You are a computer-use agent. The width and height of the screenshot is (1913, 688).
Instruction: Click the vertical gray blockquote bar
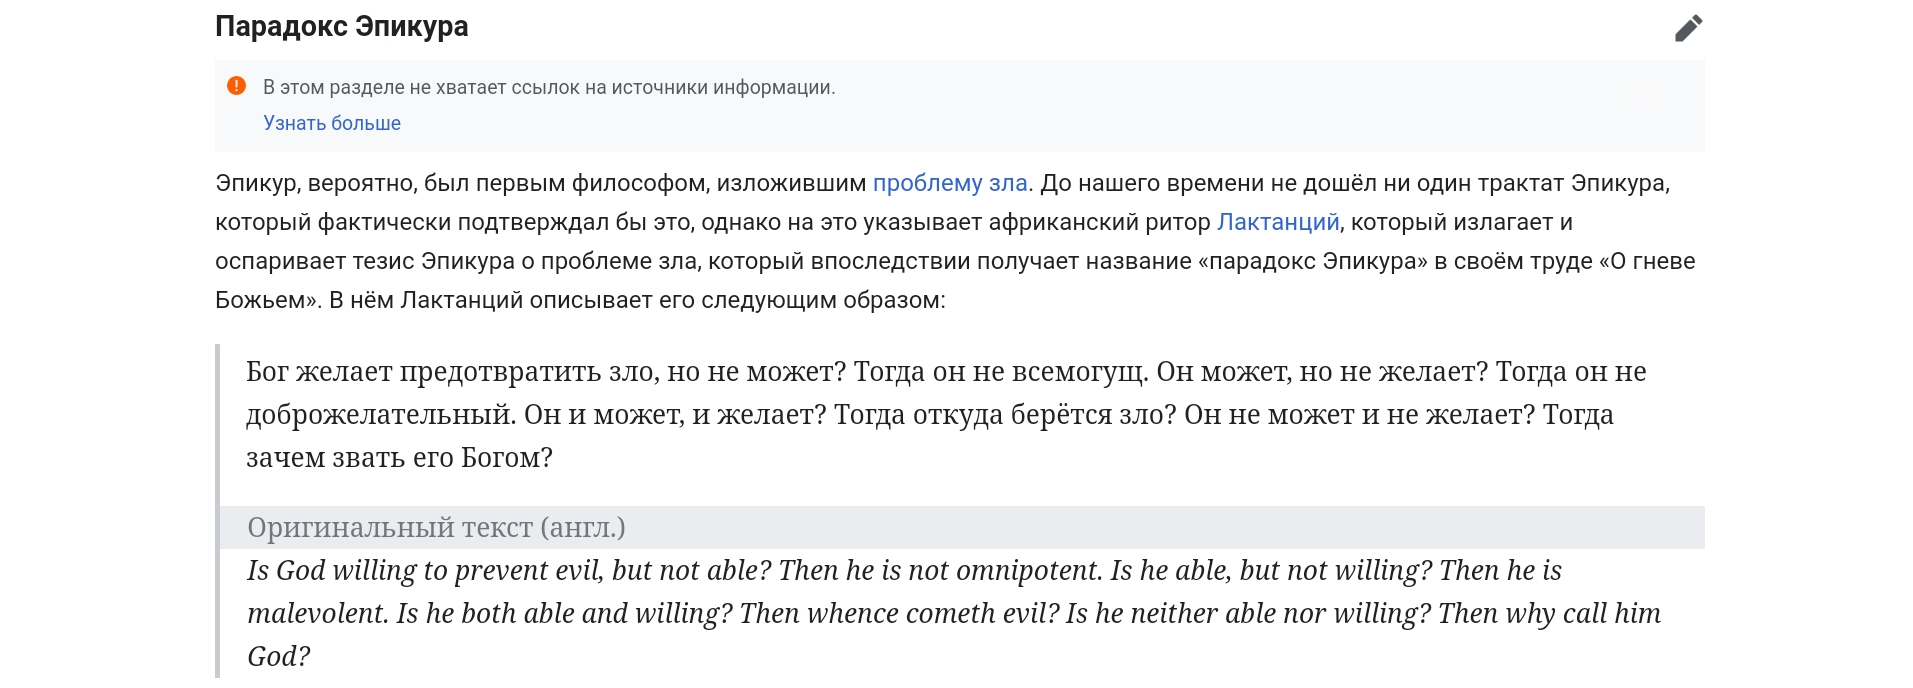217,511
